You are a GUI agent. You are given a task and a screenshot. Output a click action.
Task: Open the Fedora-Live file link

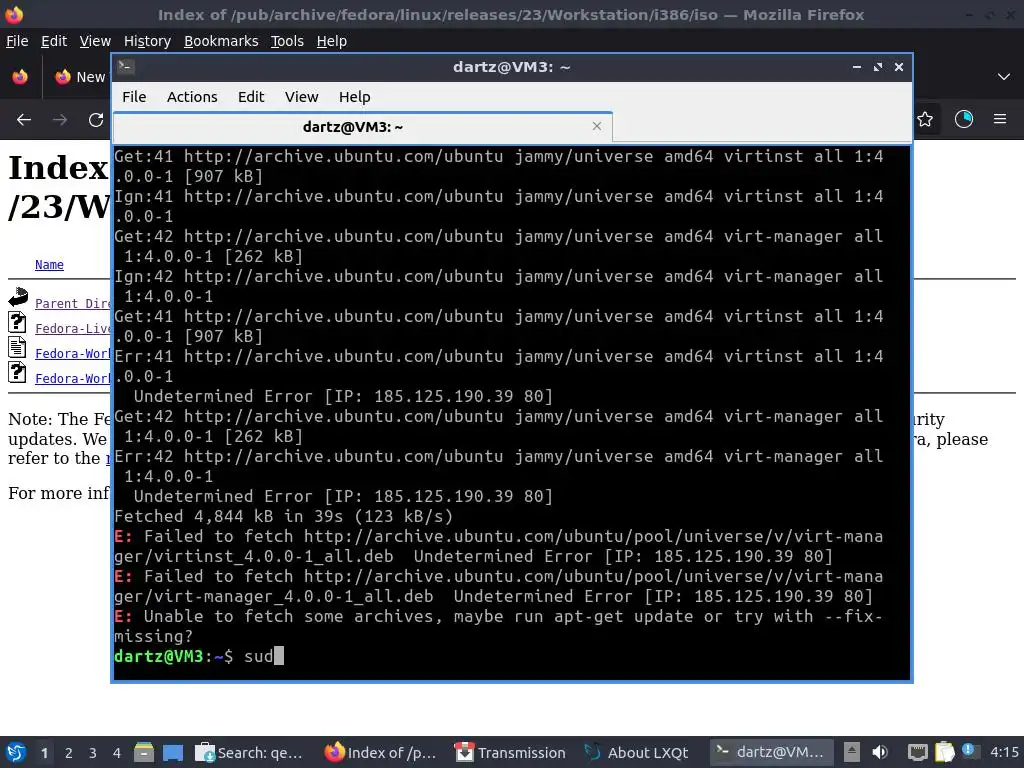[x=72, y=328]
